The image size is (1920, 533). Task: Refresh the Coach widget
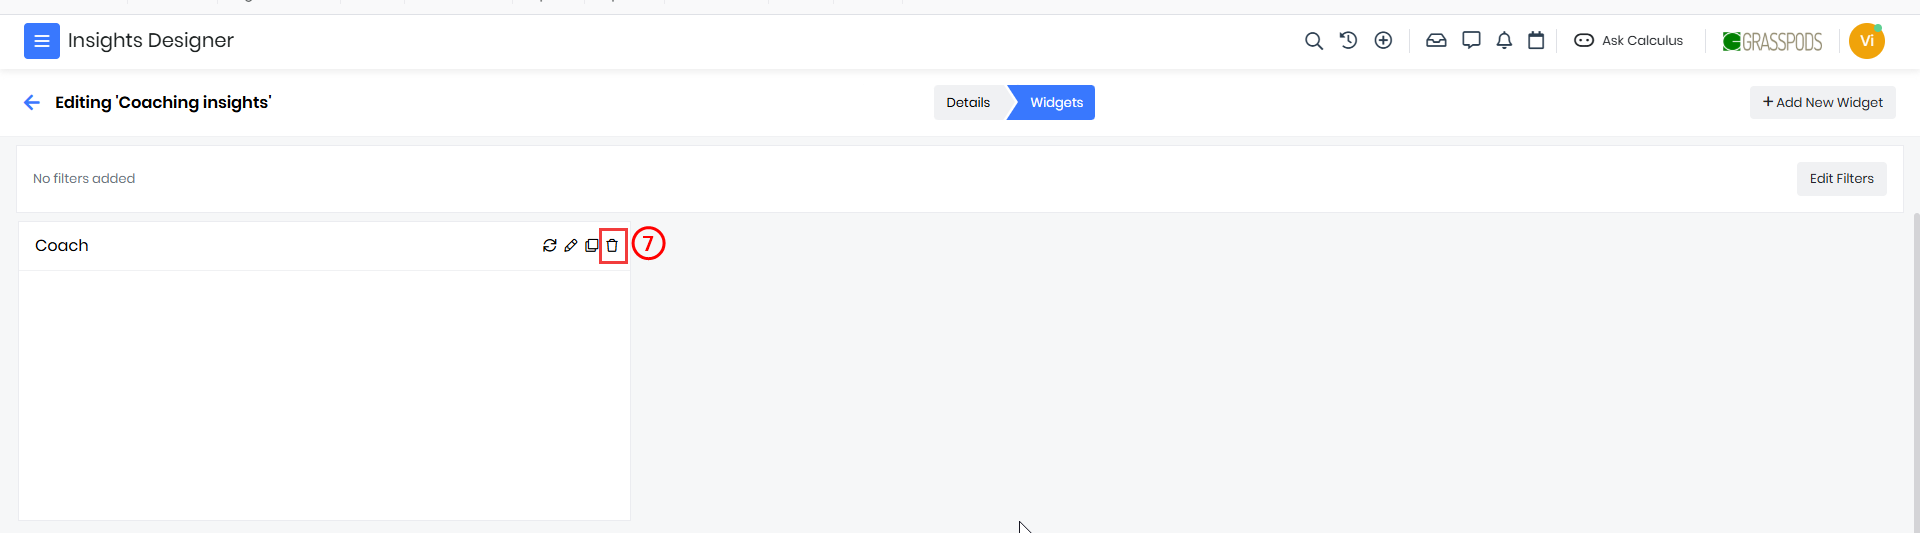pyautogui.click(x=550, y=246)
